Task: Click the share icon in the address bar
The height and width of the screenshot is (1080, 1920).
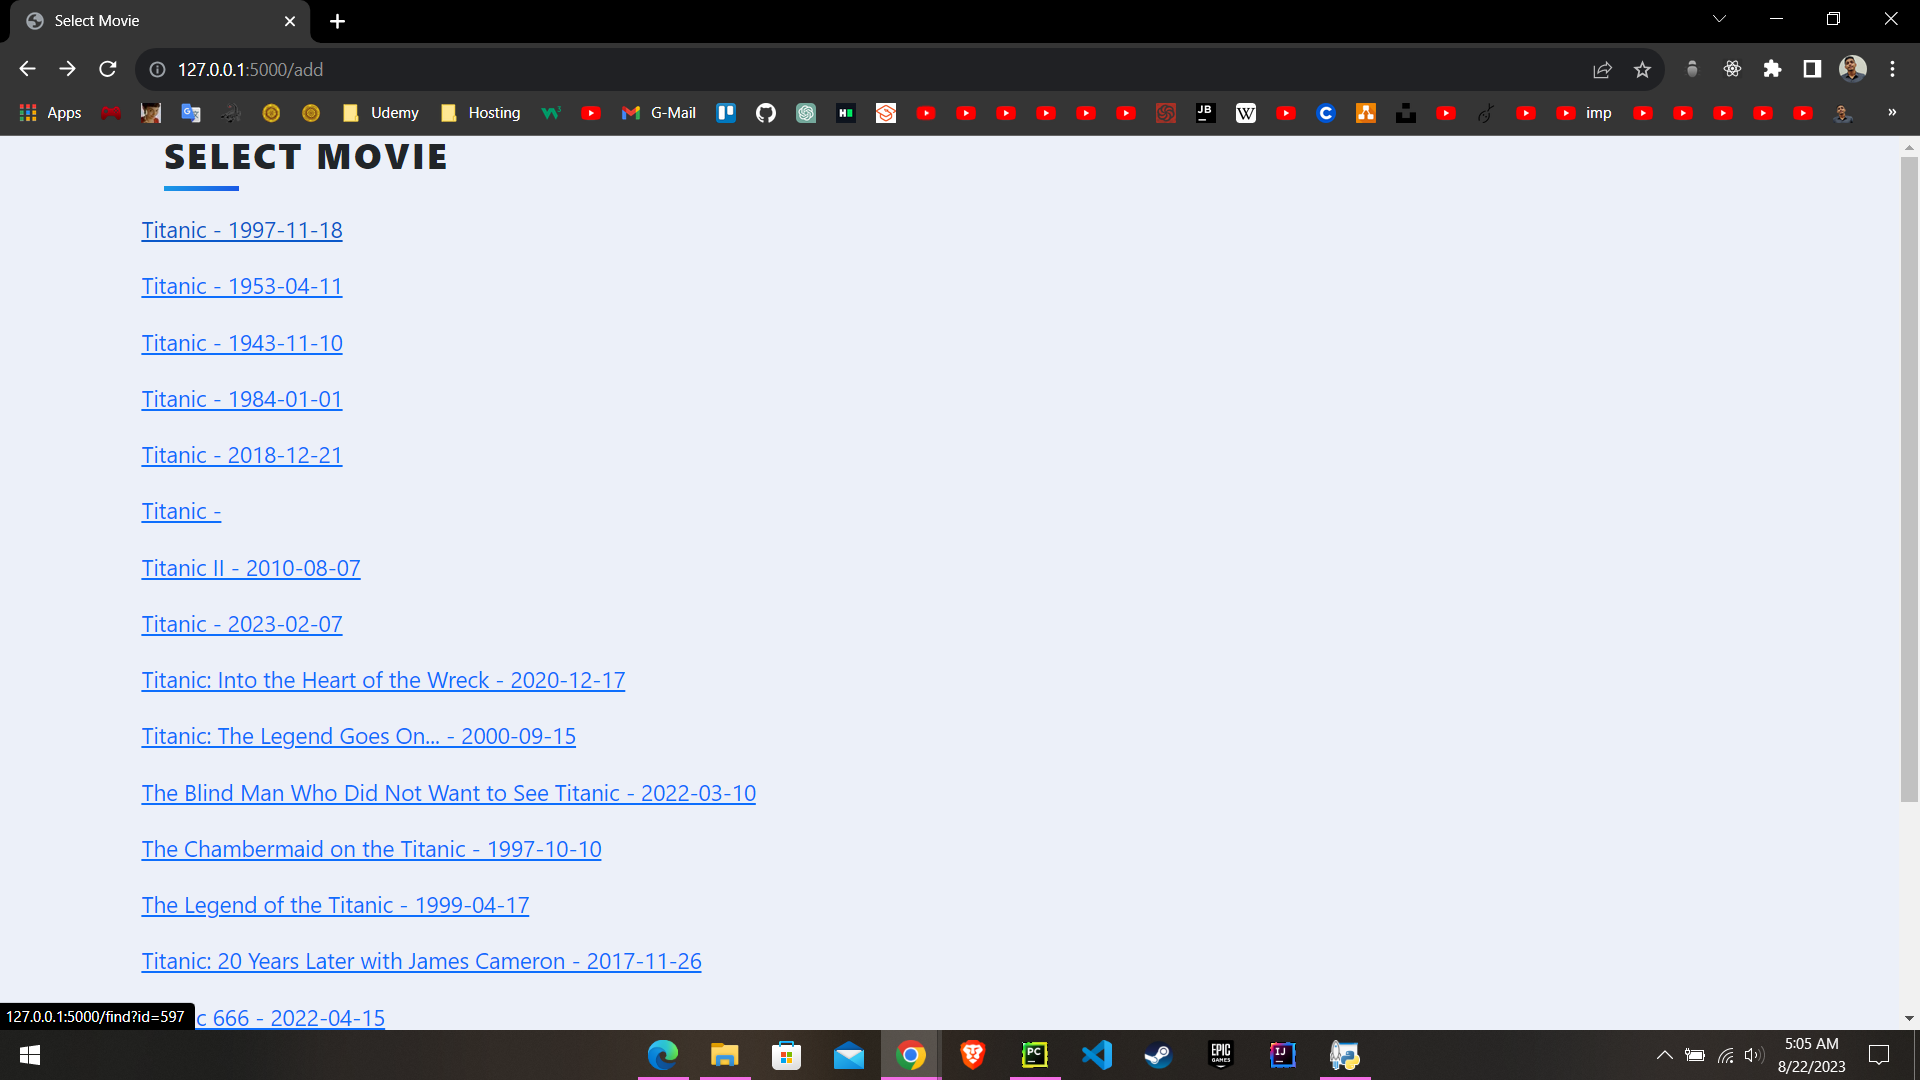Action: 1602,69
